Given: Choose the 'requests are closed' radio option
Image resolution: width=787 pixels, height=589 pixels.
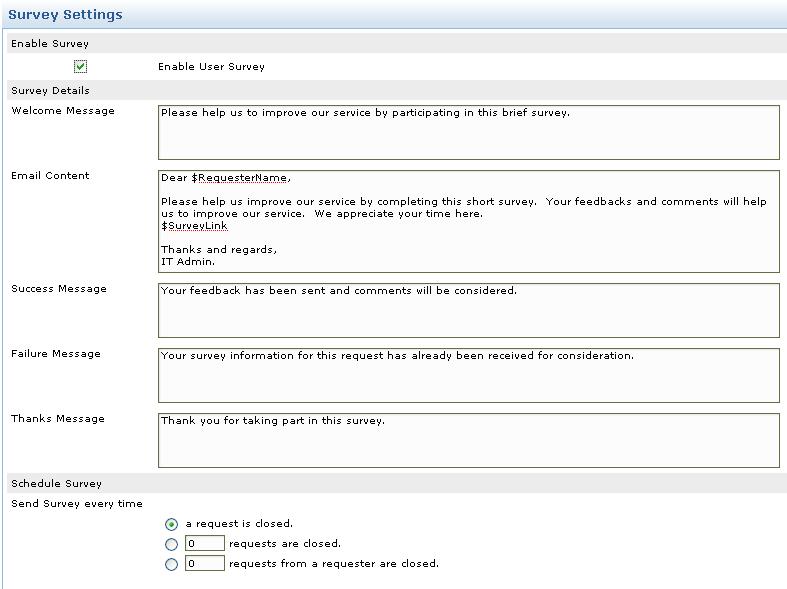Looking at the screenshot, I should 172,544.
